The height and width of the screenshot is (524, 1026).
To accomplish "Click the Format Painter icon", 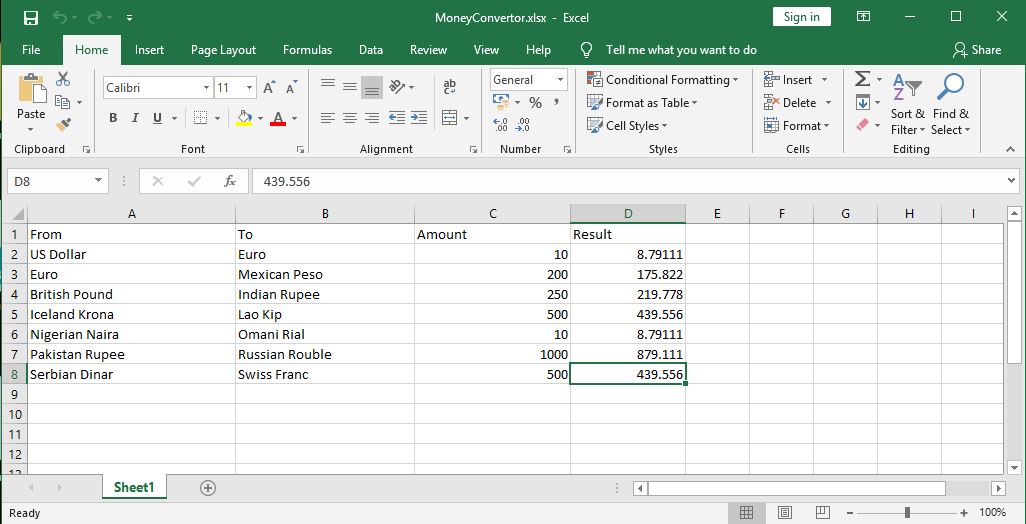I will [x=64, y=125].
